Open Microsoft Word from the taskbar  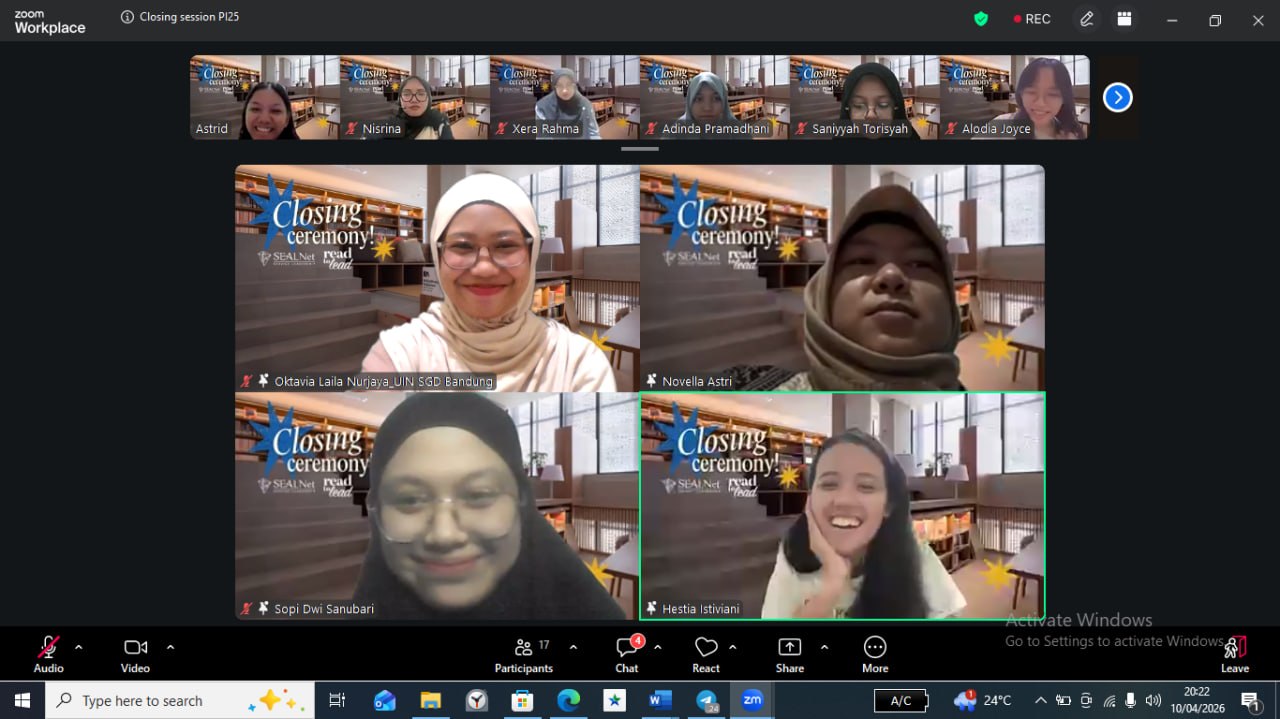pyautogui.click(x=660, y=700)
